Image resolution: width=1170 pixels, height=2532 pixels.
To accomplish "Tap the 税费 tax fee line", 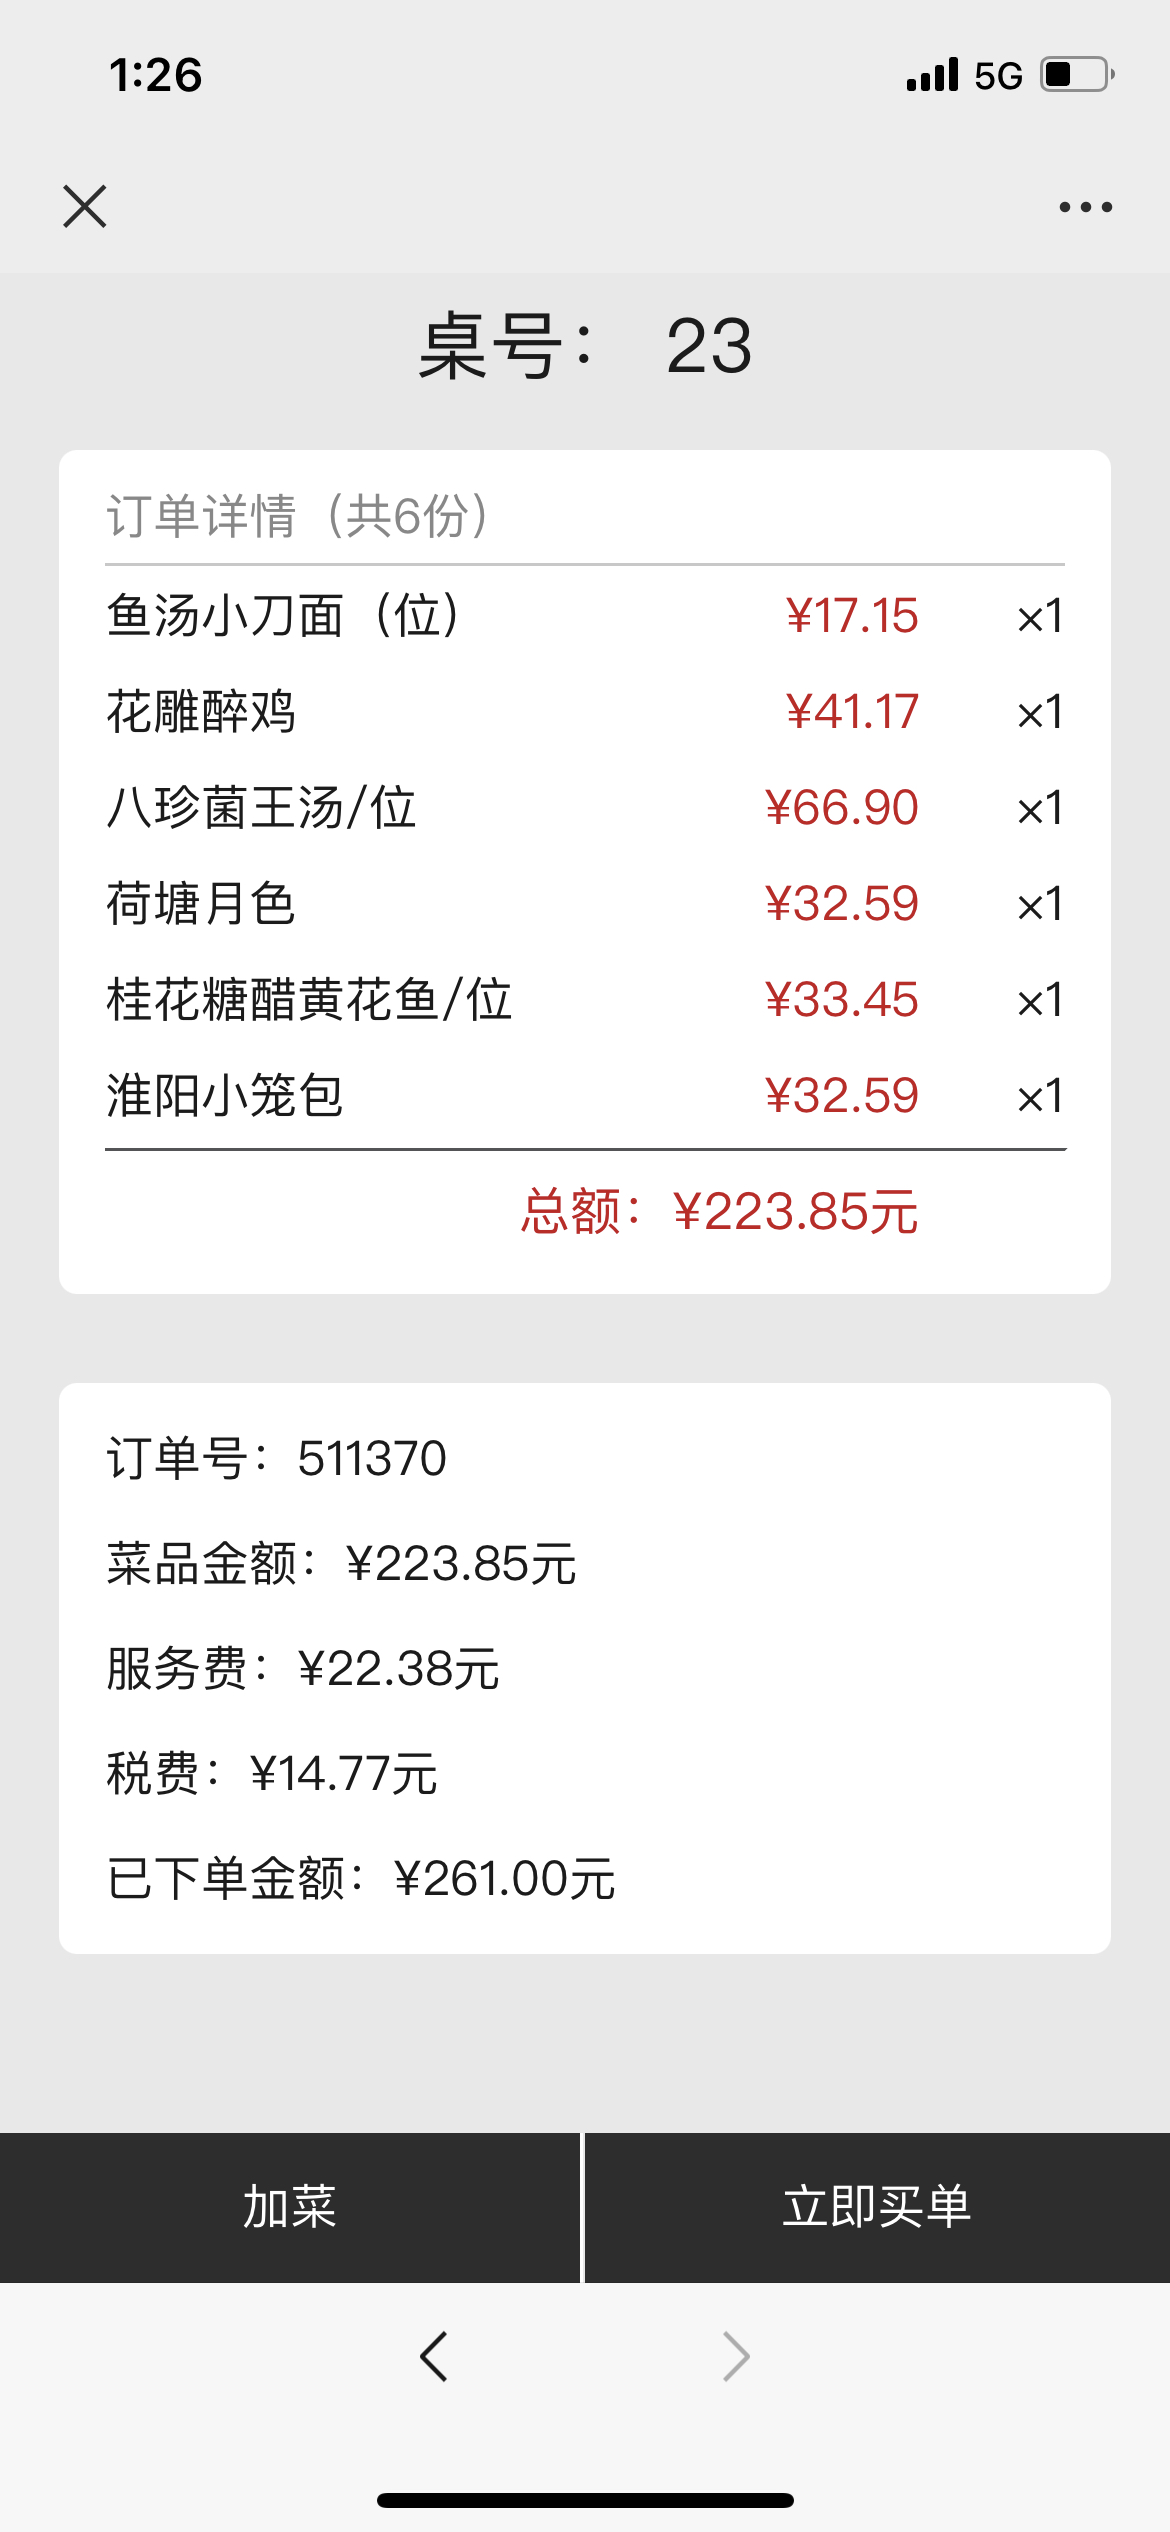I will (x=272, y=1773).
